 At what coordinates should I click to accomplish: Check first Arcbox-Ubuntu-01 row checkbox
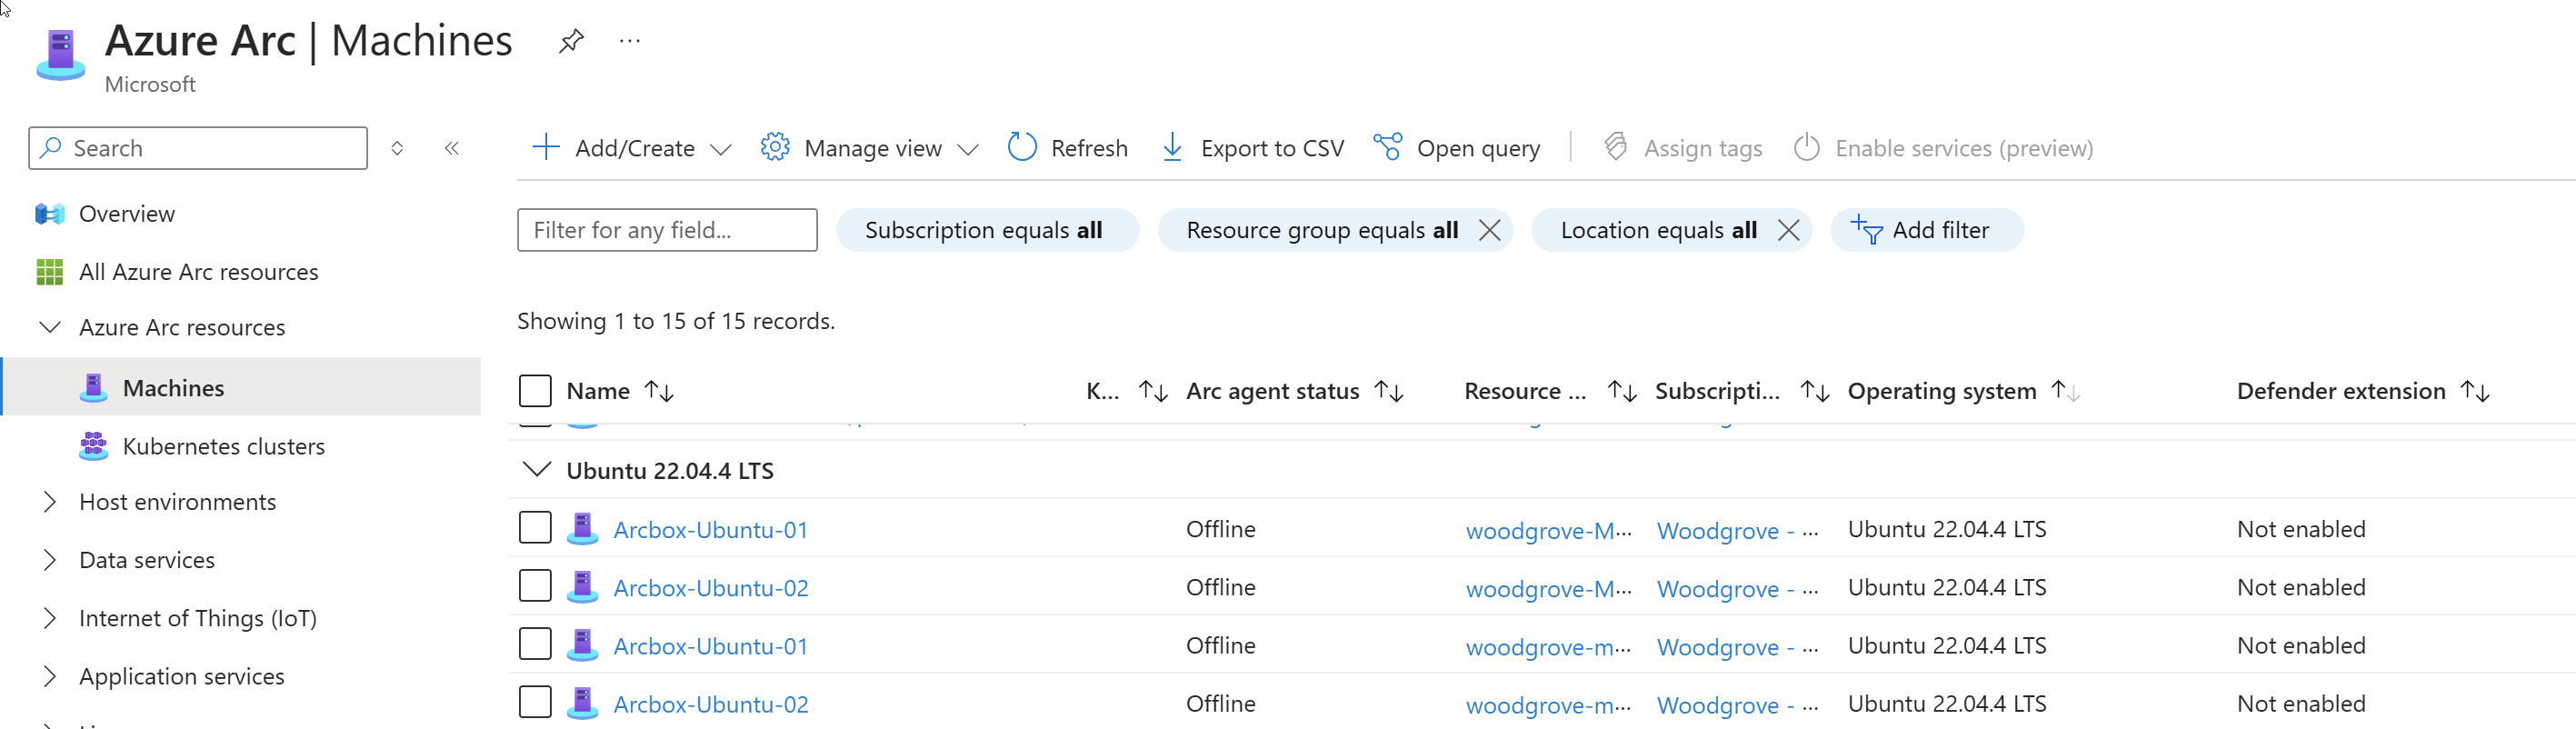click(x=535, y=527)
